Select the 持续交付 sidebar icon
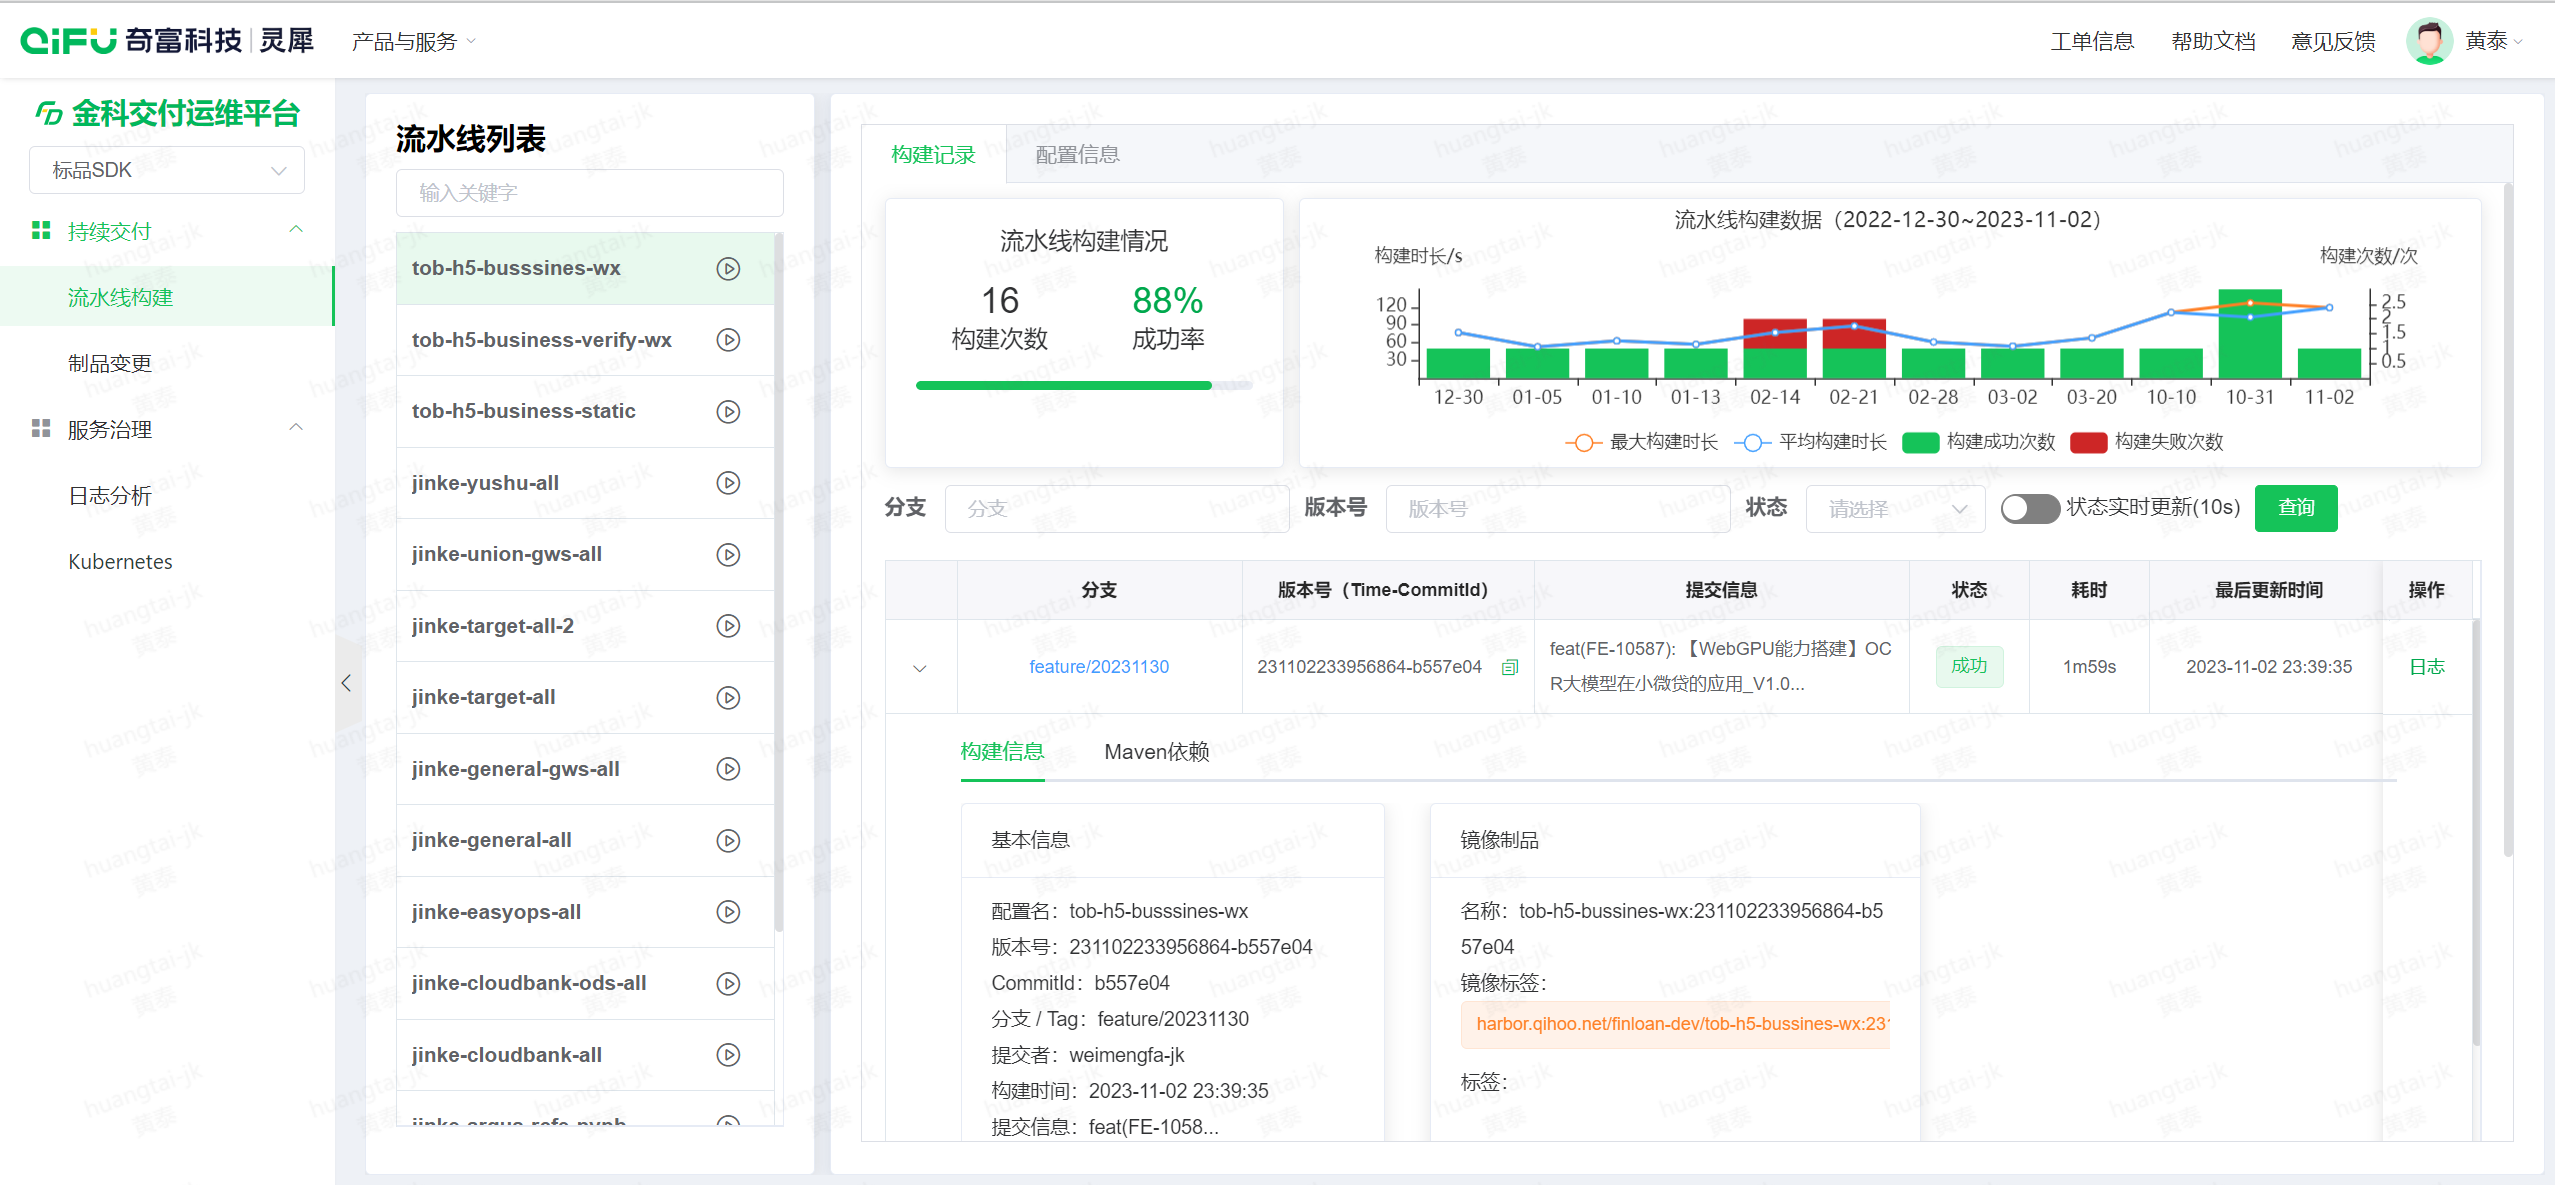This screenshot has height=1185, width=2555. coord(41,229)
